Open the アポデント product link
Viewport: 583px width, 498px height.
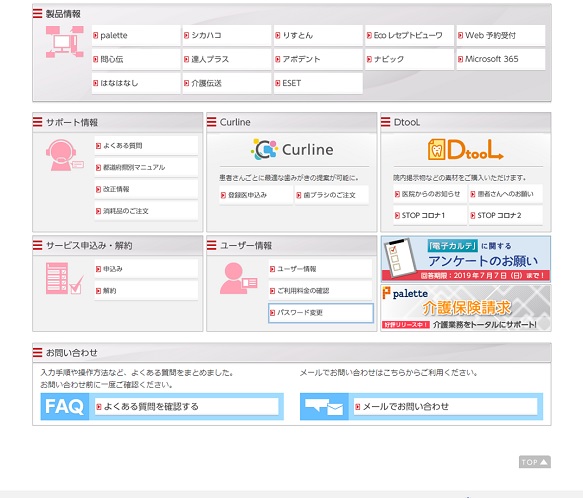(318, 59)
